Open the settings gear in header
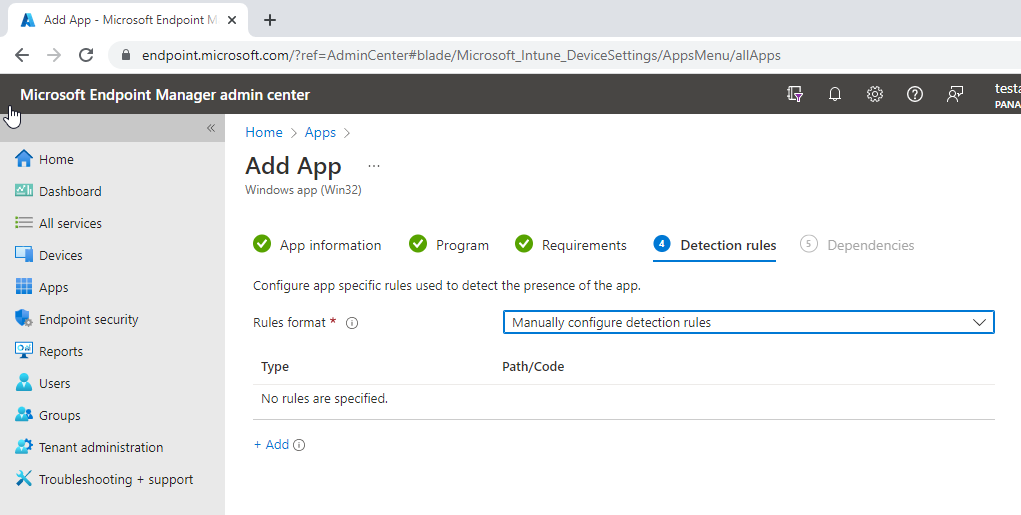 click(874, 94)
